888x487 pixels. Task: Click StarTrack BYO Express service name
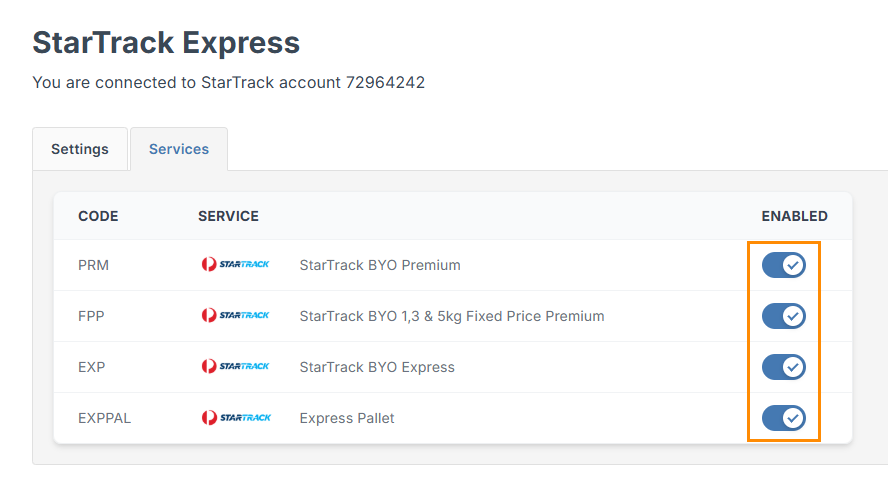[x=377, y=367]
